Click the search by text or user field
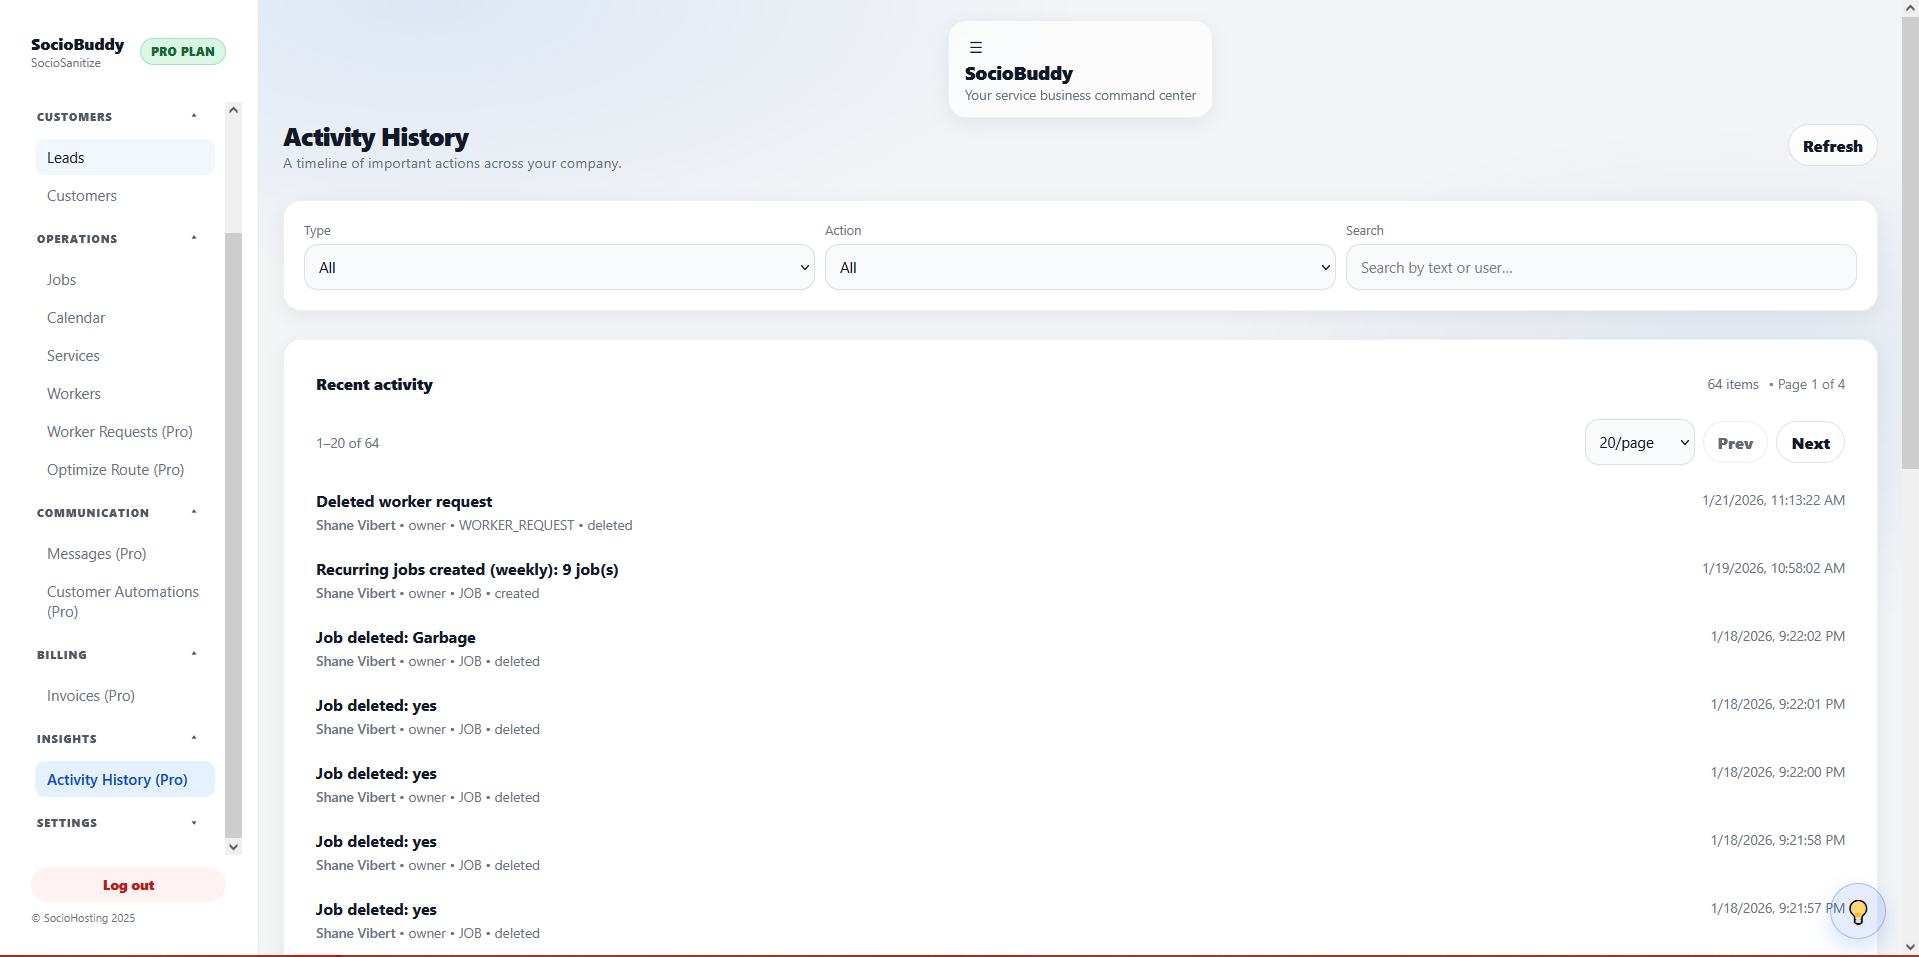Screen dimensions: 1919x957 (x=1600, y=267)
